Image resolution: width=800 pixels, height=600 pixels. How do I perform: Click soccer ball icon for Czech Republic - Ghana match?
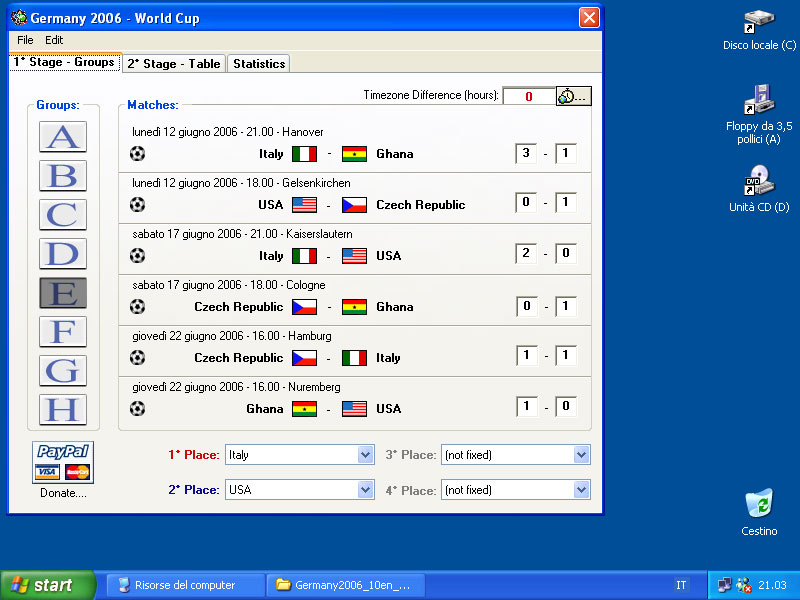pyautogui.click(x=137, y=307)
